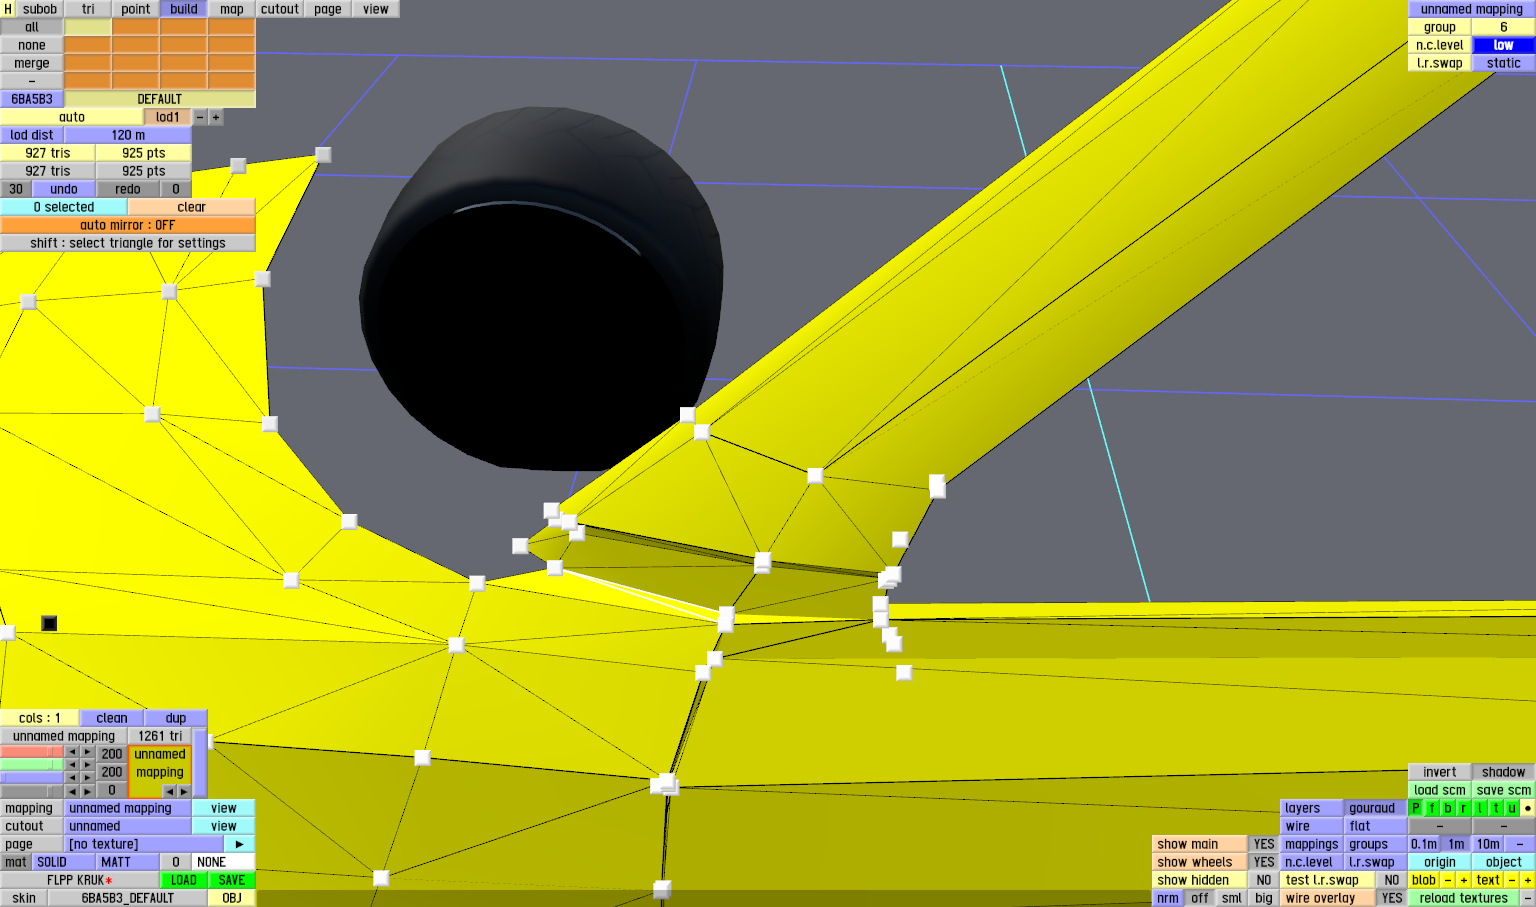The height and width of the screenshot is (907, 1536).
Task: Click the minus button beside reload textures
Action: tap(1528, 898)
